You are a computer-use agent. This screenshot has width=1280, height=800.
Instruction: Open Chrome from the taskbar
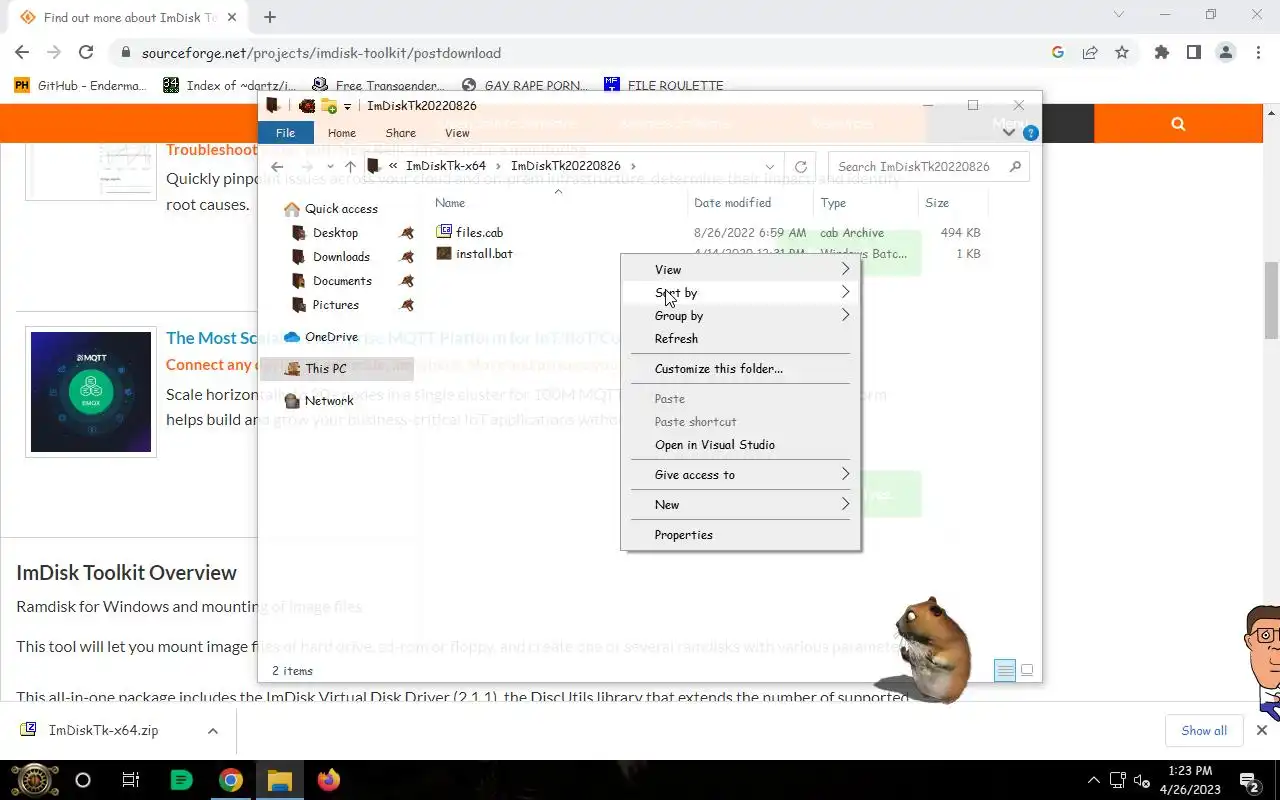click(231, 780)
